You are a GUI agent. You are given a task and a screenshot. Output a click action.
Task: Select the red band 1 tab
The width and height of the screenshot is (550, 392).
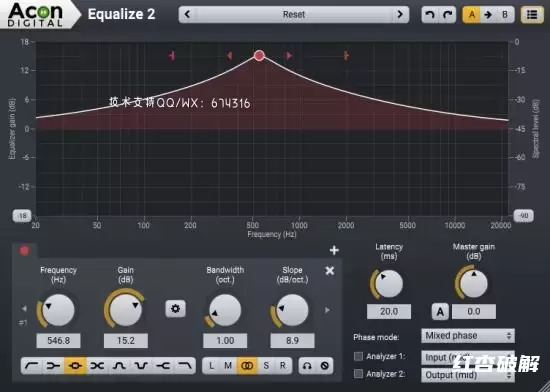pyautogui.click(x=24, y=251)
